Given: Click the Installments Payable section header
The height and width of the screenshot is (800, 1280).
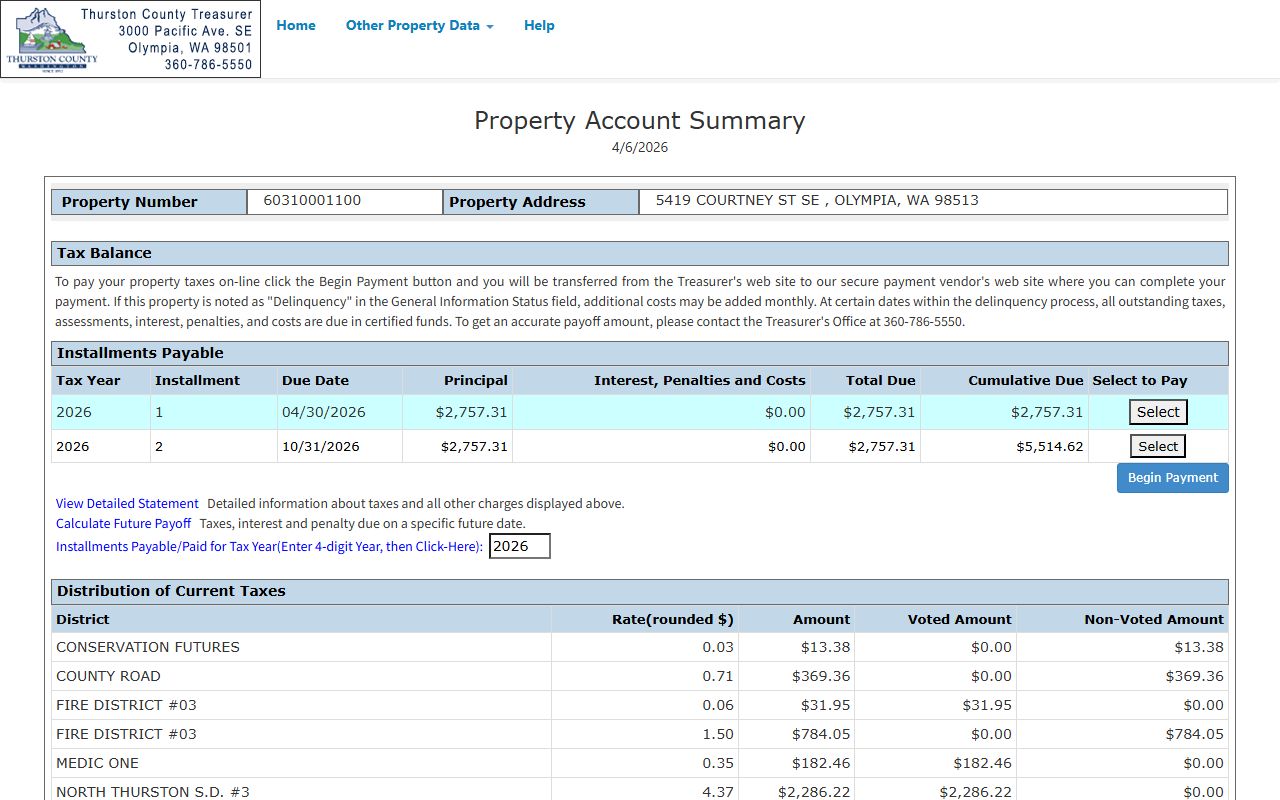Looking at the screenshot, I should pyautogui.click(x=640, y=353).
